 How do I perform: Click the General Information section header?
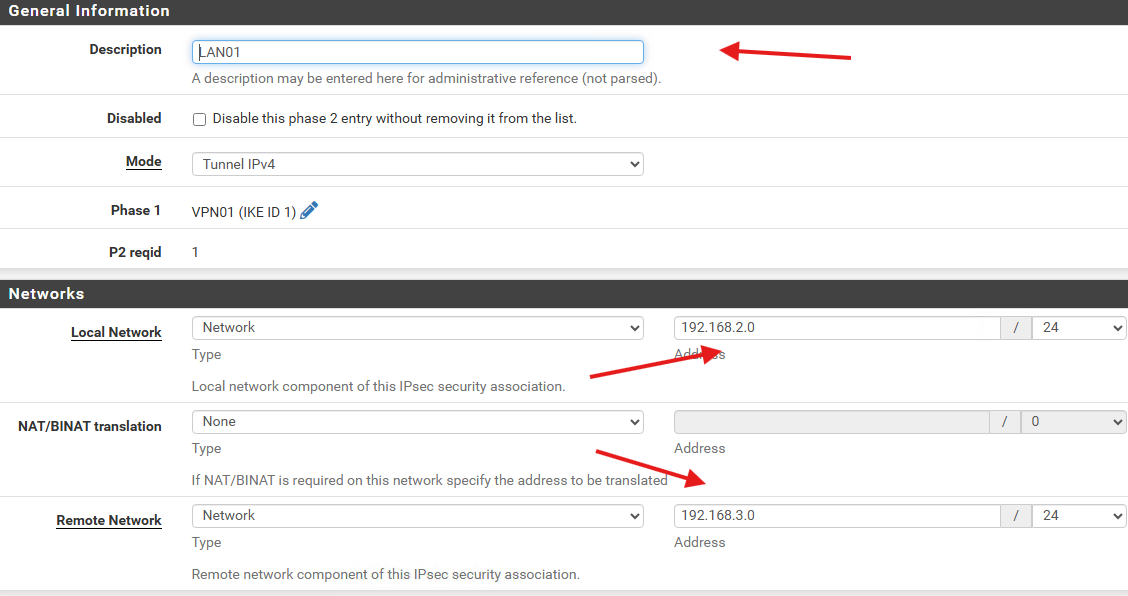coord(564,12)
